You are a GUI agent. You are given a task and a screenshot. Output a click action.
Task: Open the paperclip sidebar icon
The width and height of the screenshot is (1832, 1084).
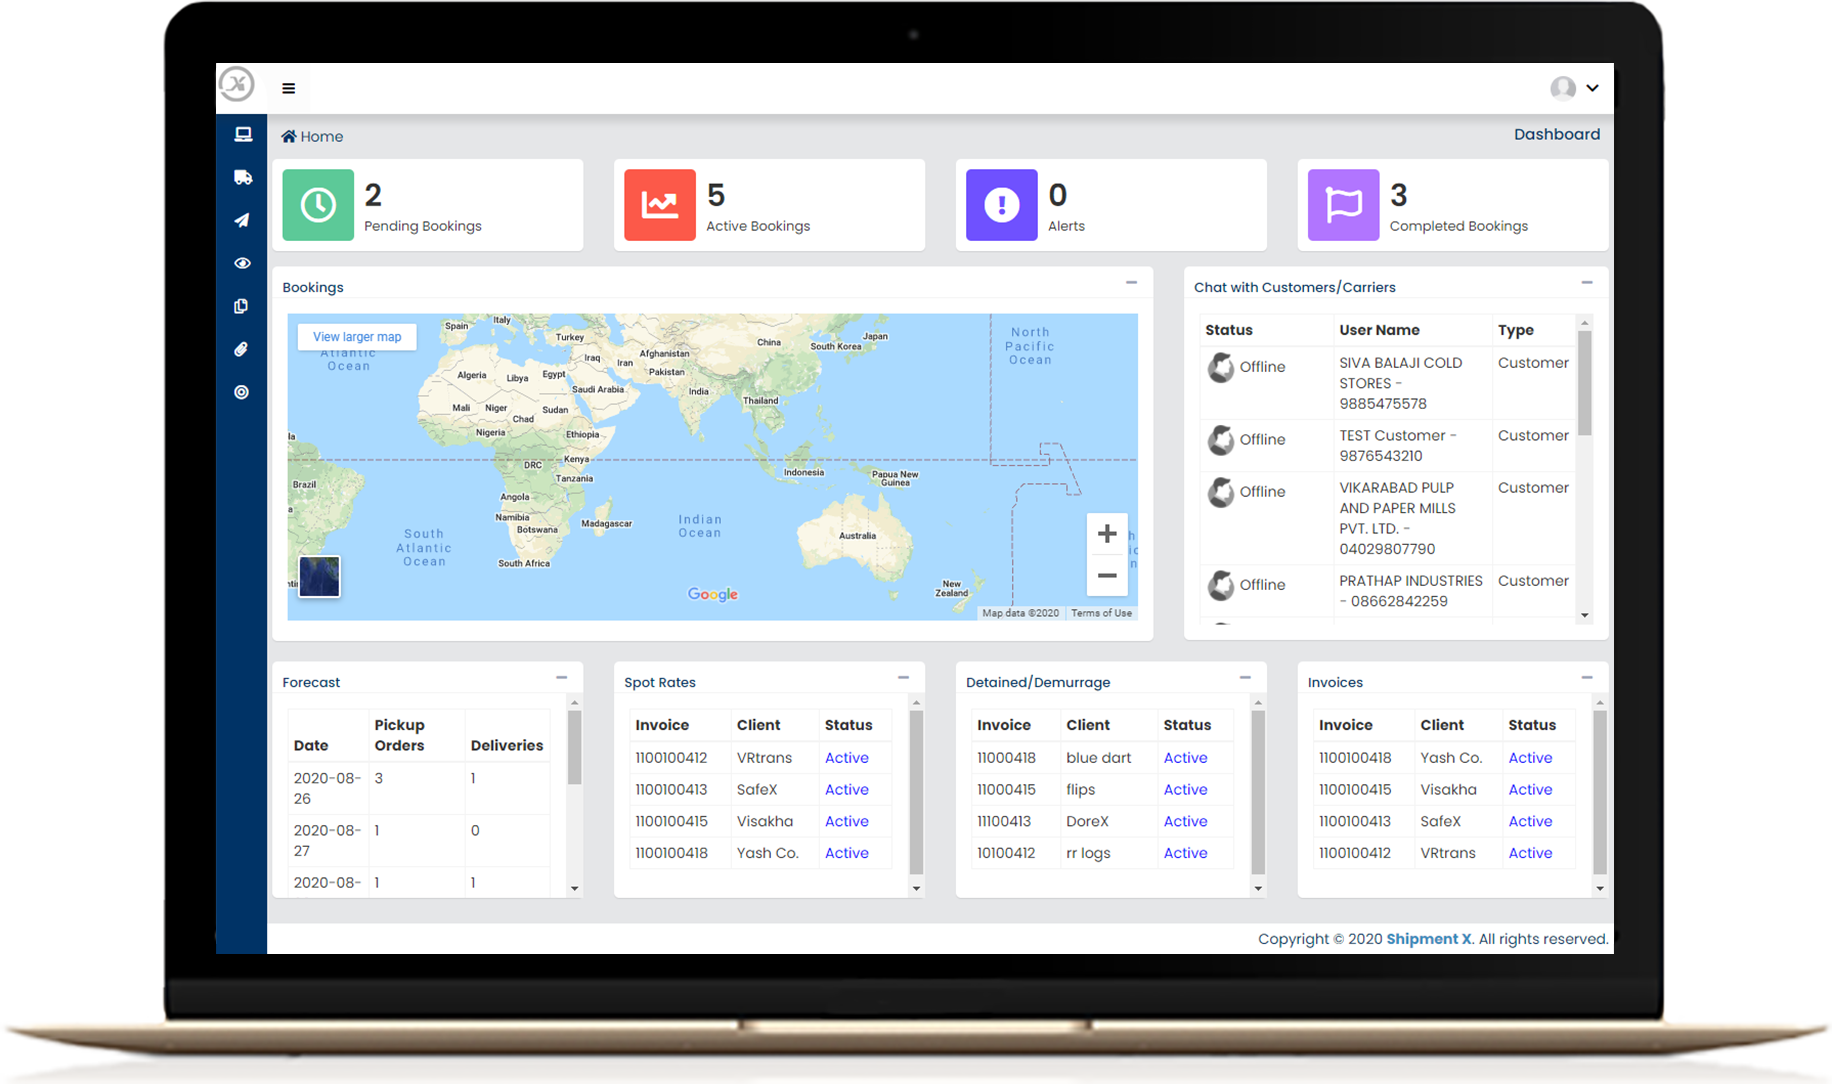tap(241, 349)
